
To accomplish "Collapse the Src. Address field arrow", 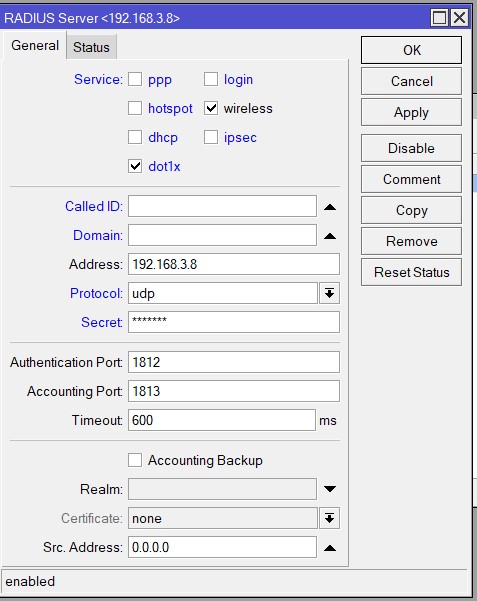I will [x=330, y=548].
